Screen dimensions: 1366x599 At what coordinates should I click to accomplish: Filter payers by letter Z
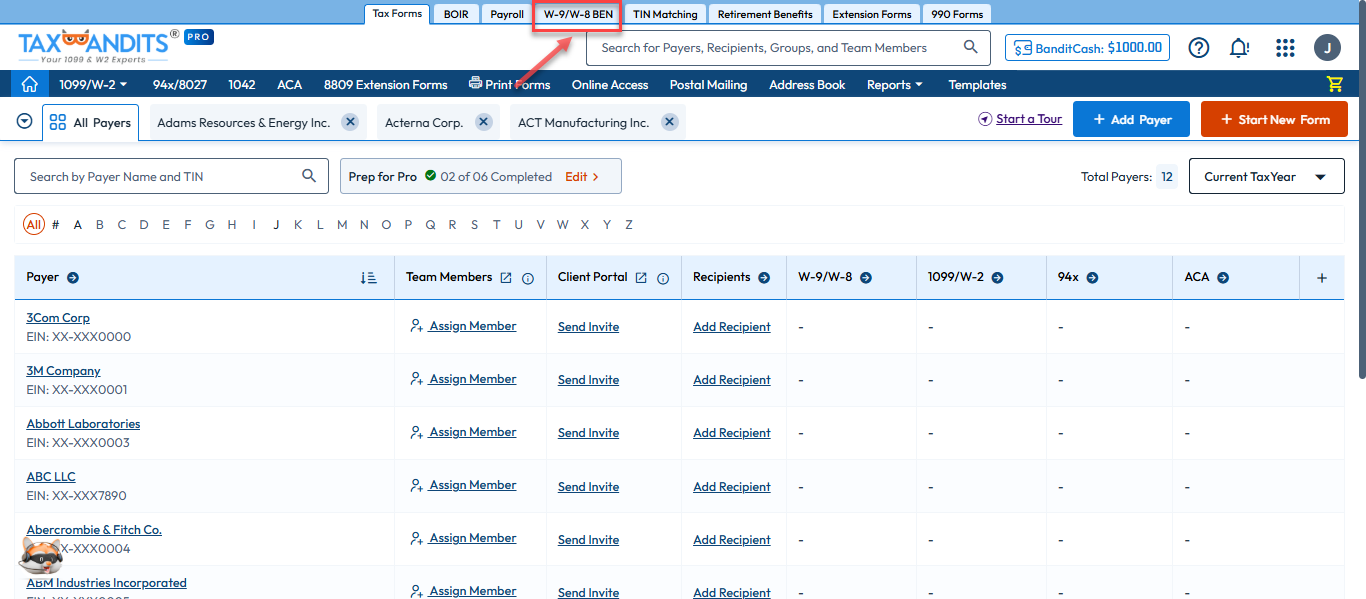(x=629, y=224)
